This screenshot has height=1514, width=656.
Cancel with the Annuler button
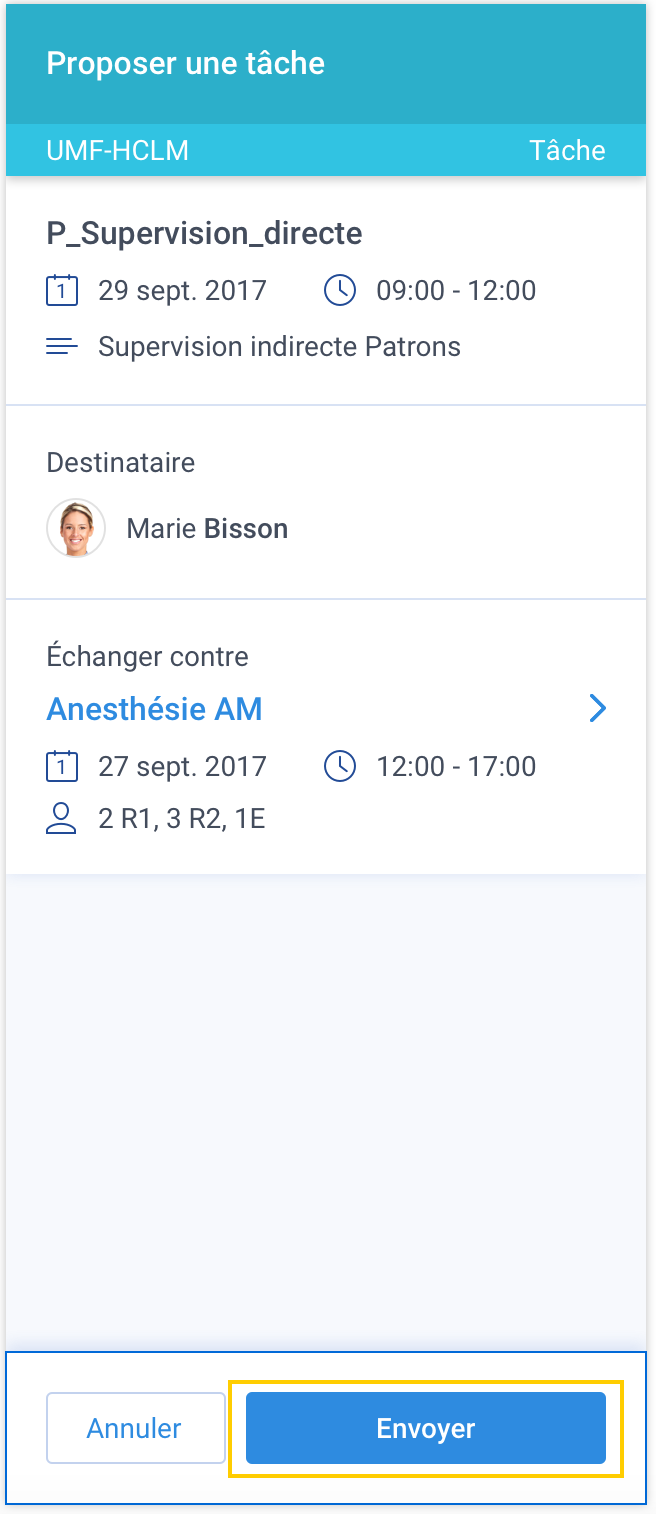click(x=135, y=1428)
